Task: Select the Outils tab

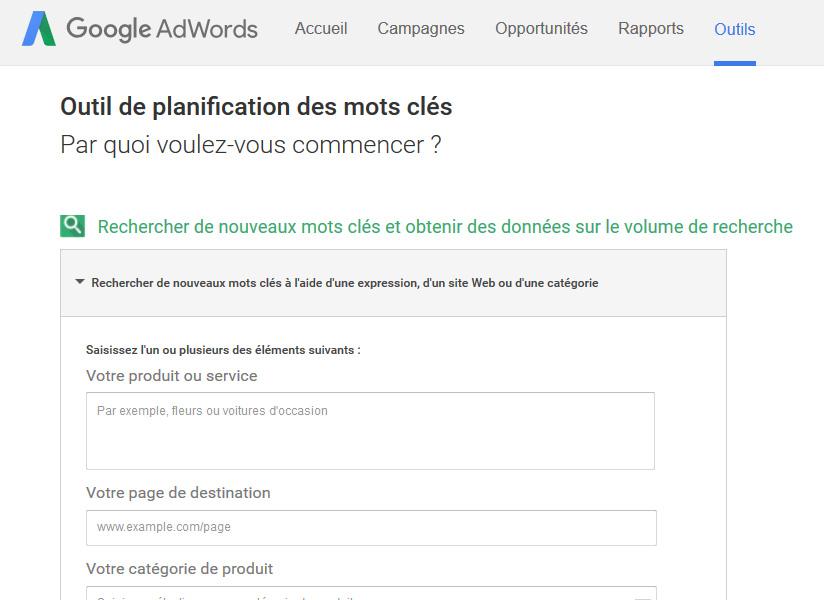Action: tap(735, 29)
